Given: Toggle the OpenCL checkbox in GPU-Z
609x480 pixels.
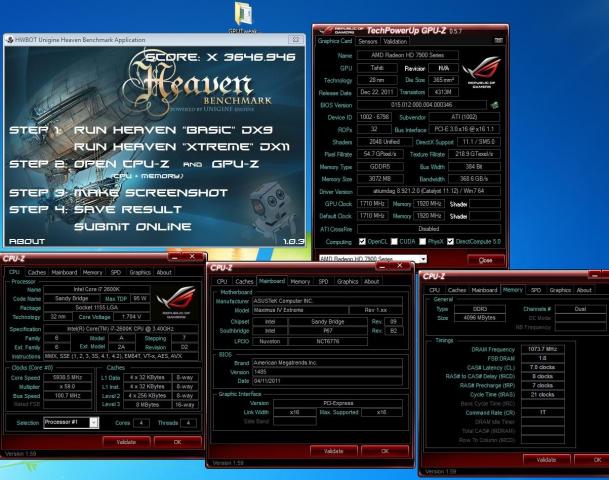Looking at the screenshot, I should [x=362, y=242].
